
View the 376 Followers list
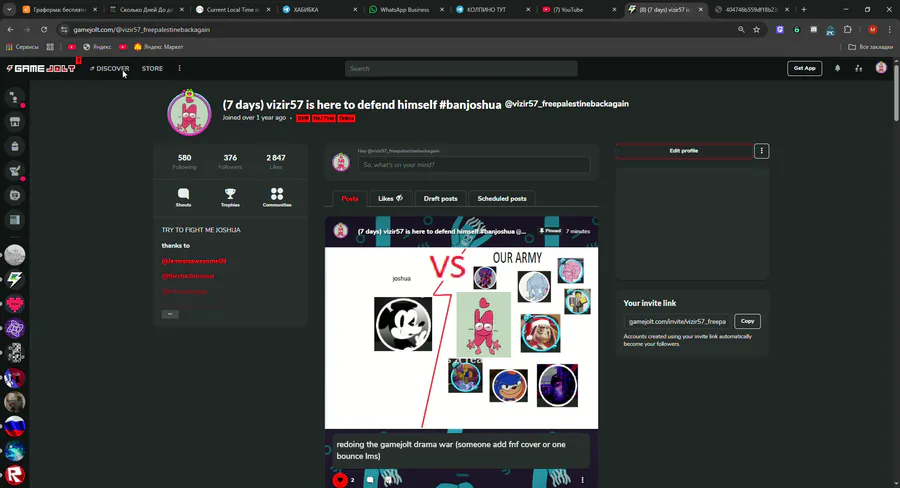[230, 161]
